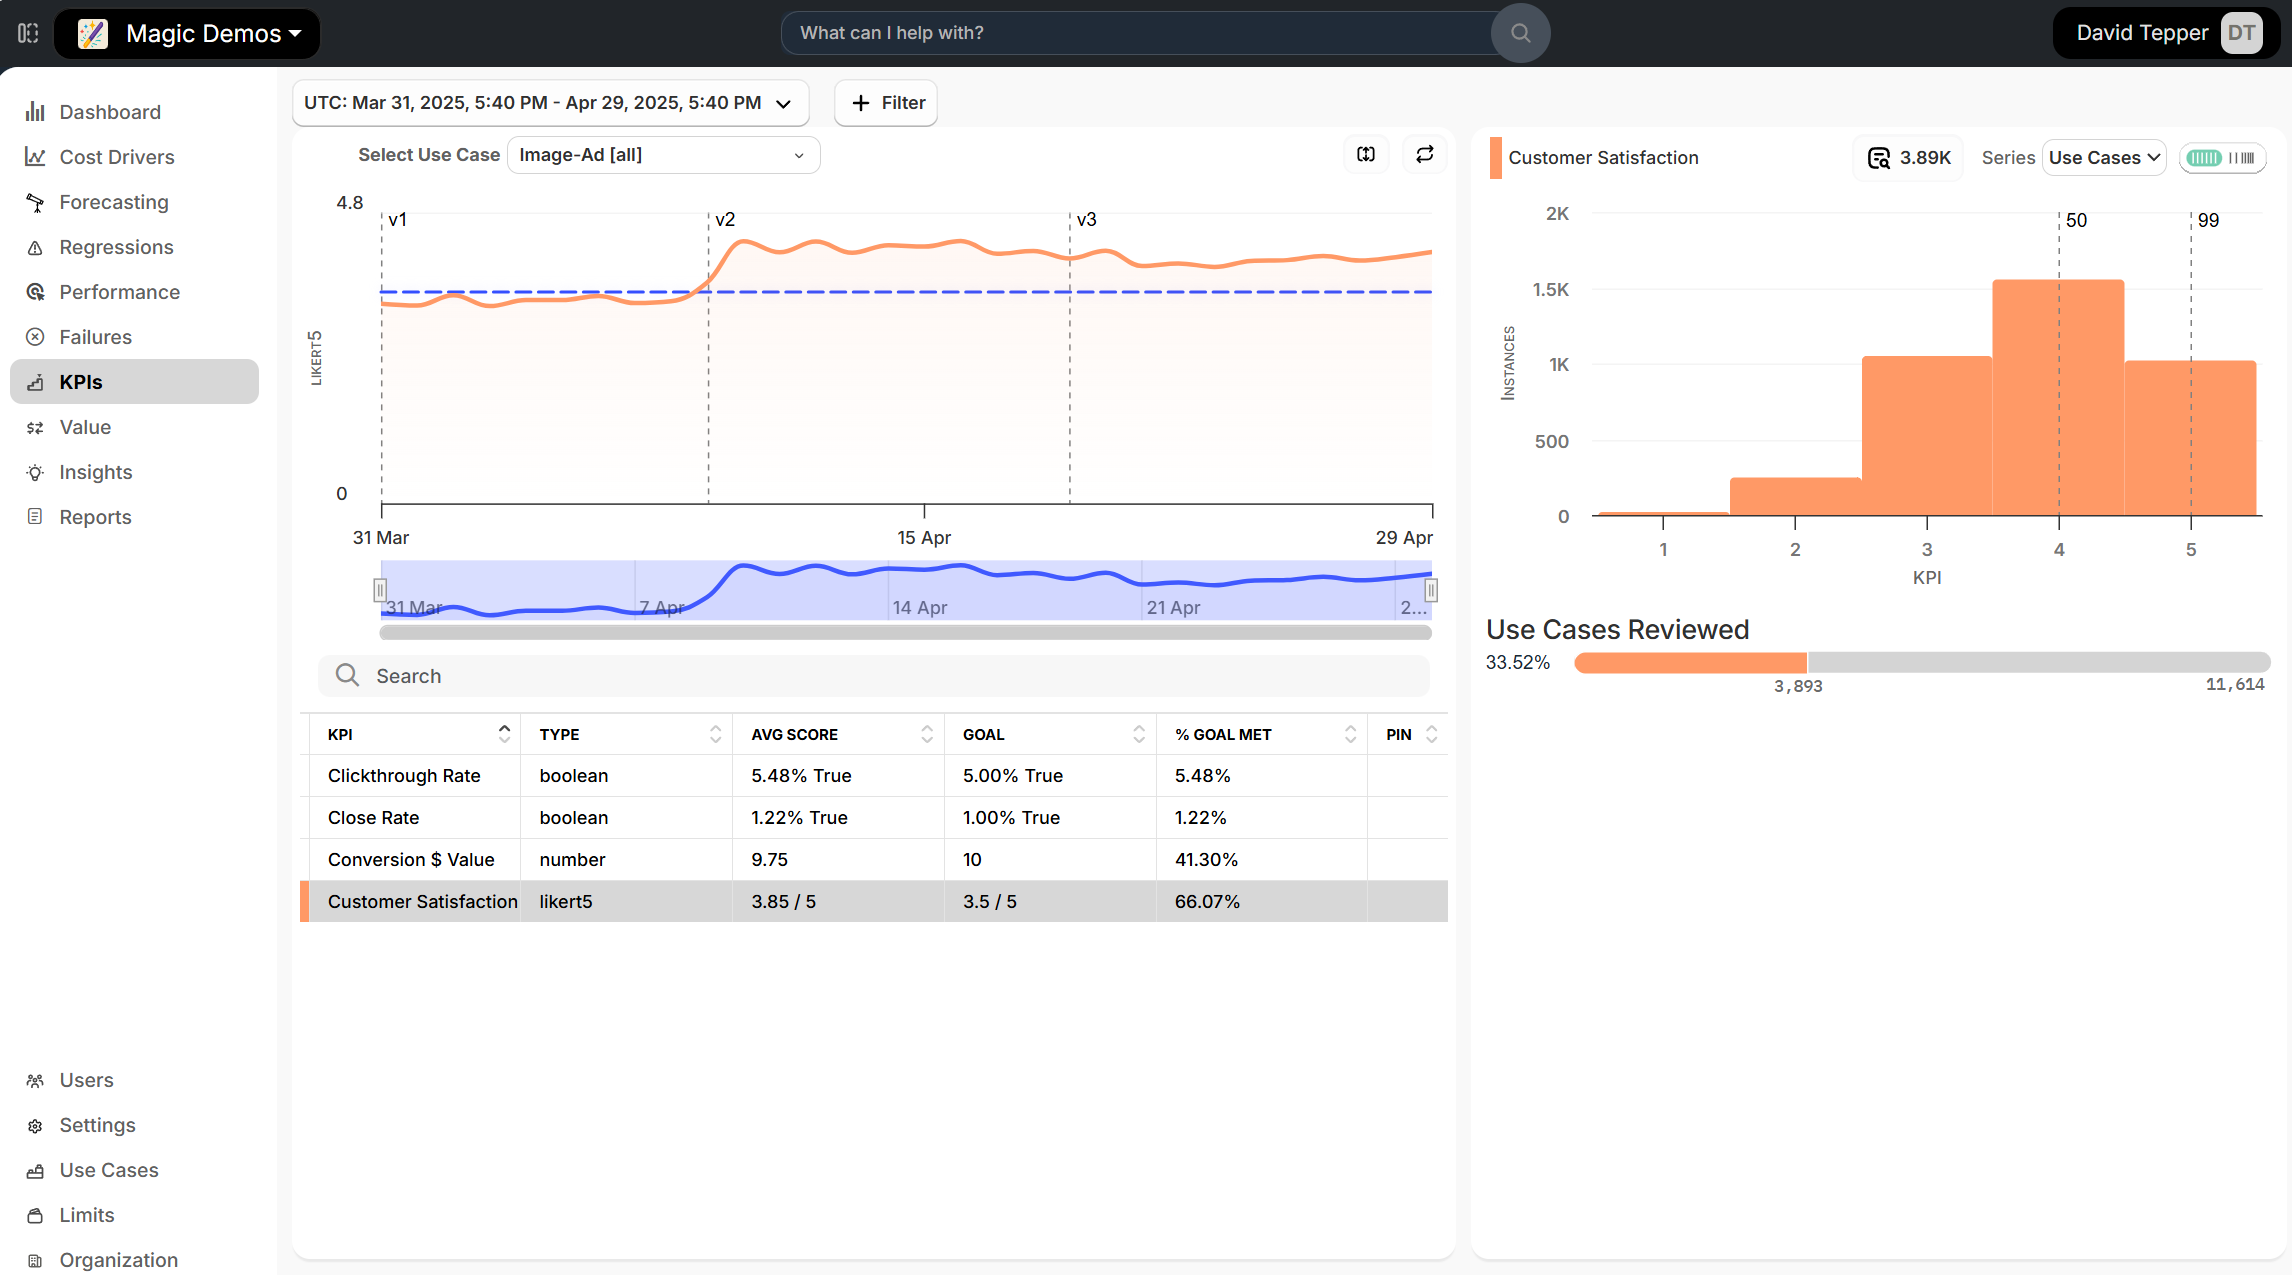Click the refresh chart icon
2292x1275 pixels.
(x=1424, y=154)
